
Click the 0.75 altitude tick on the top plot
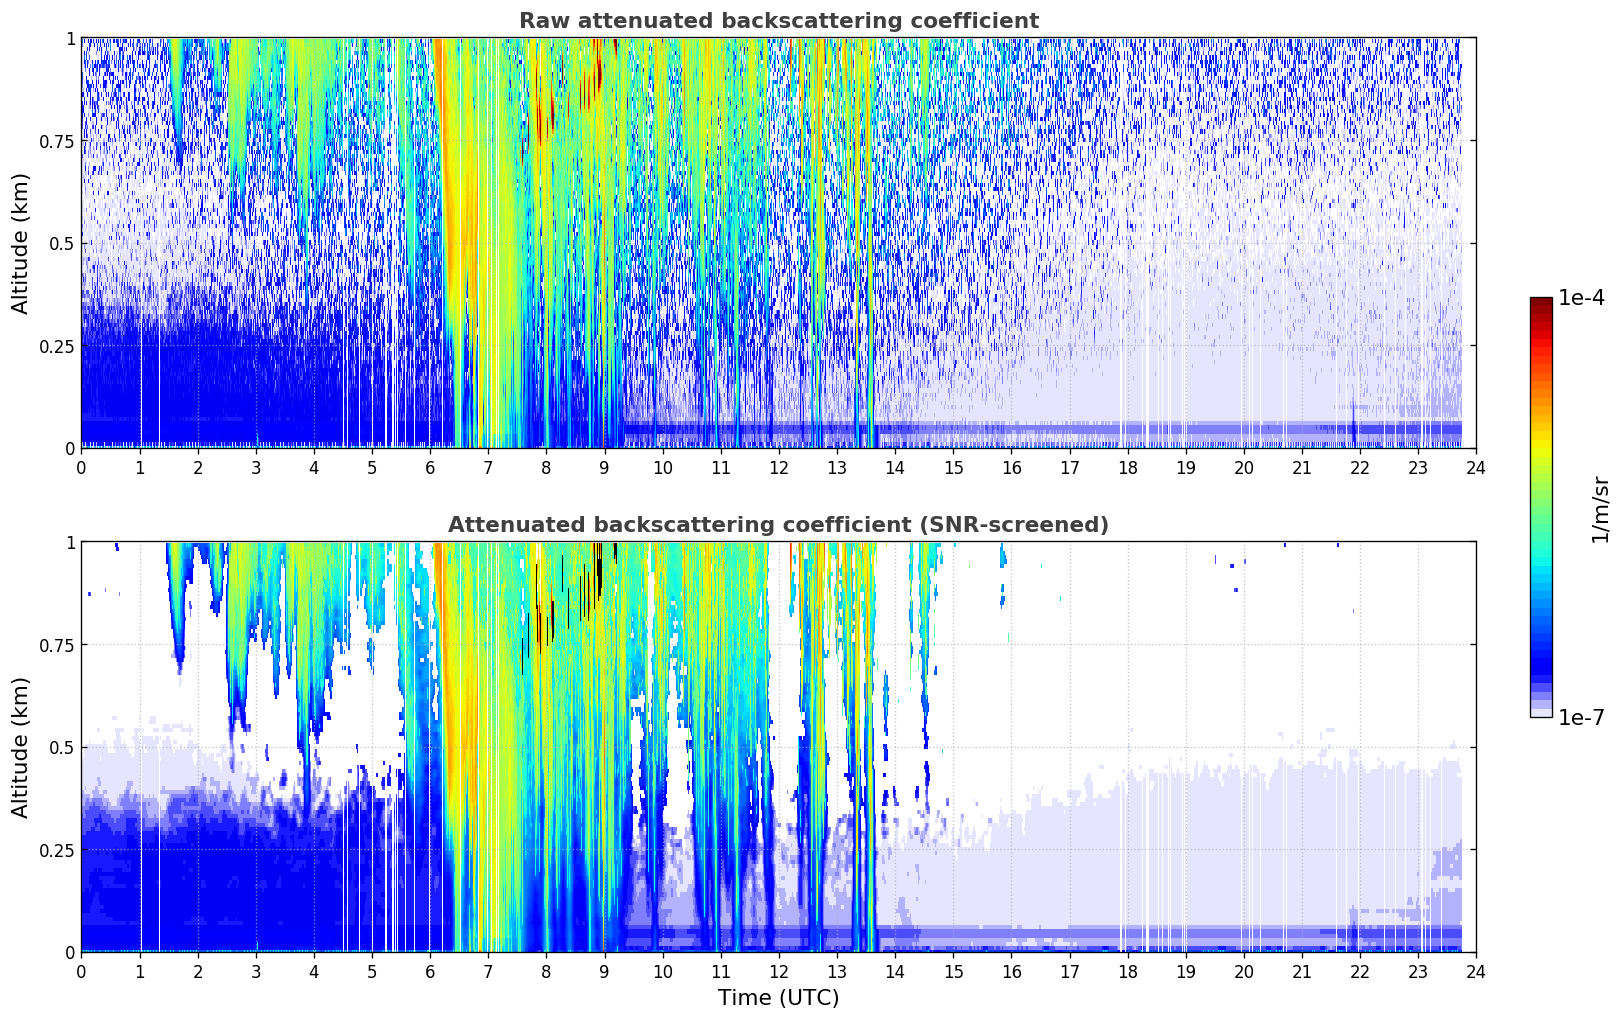pyautogui.click(x=54, y=141)
